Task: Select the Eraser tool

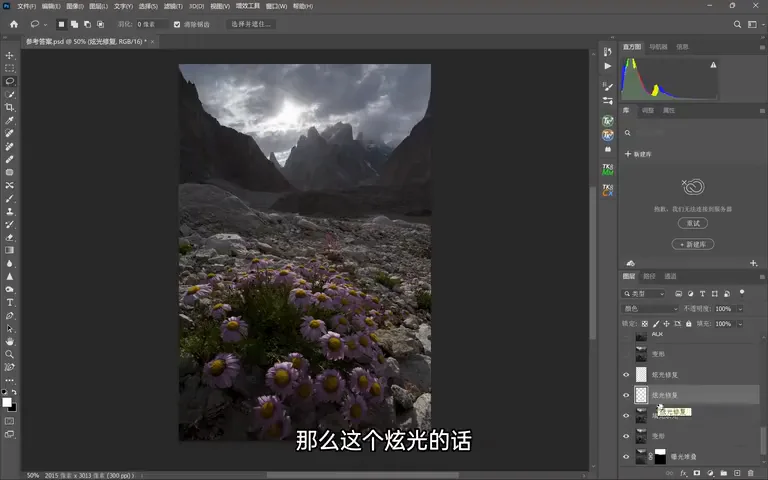Action: point(9,238)
